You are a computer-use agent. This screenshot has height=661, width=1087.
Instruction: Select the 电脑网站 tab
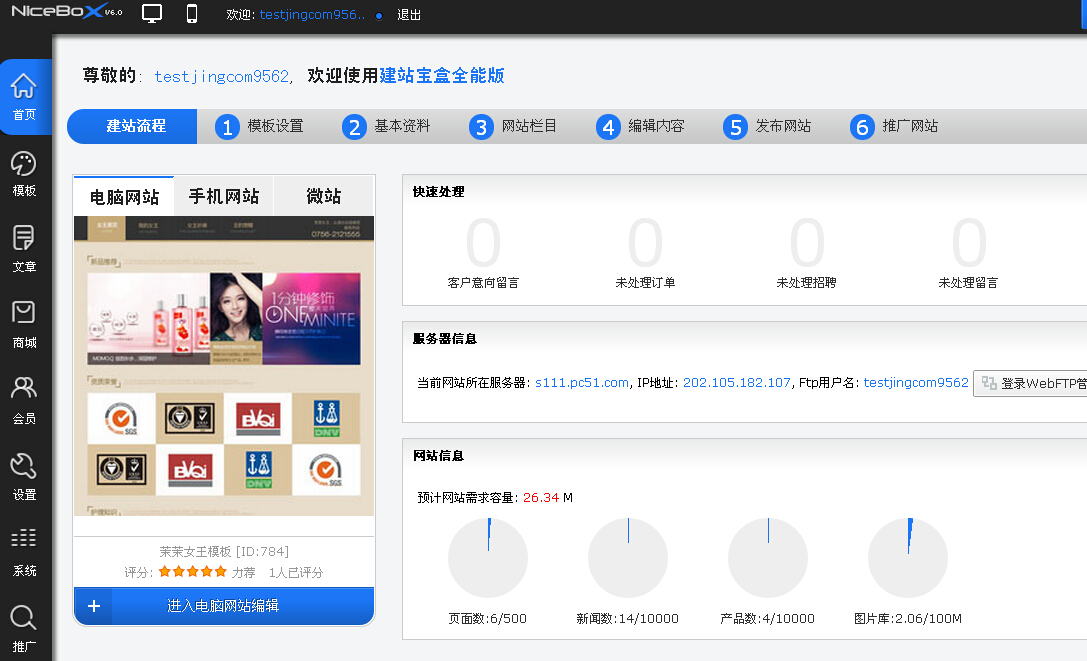124,196
